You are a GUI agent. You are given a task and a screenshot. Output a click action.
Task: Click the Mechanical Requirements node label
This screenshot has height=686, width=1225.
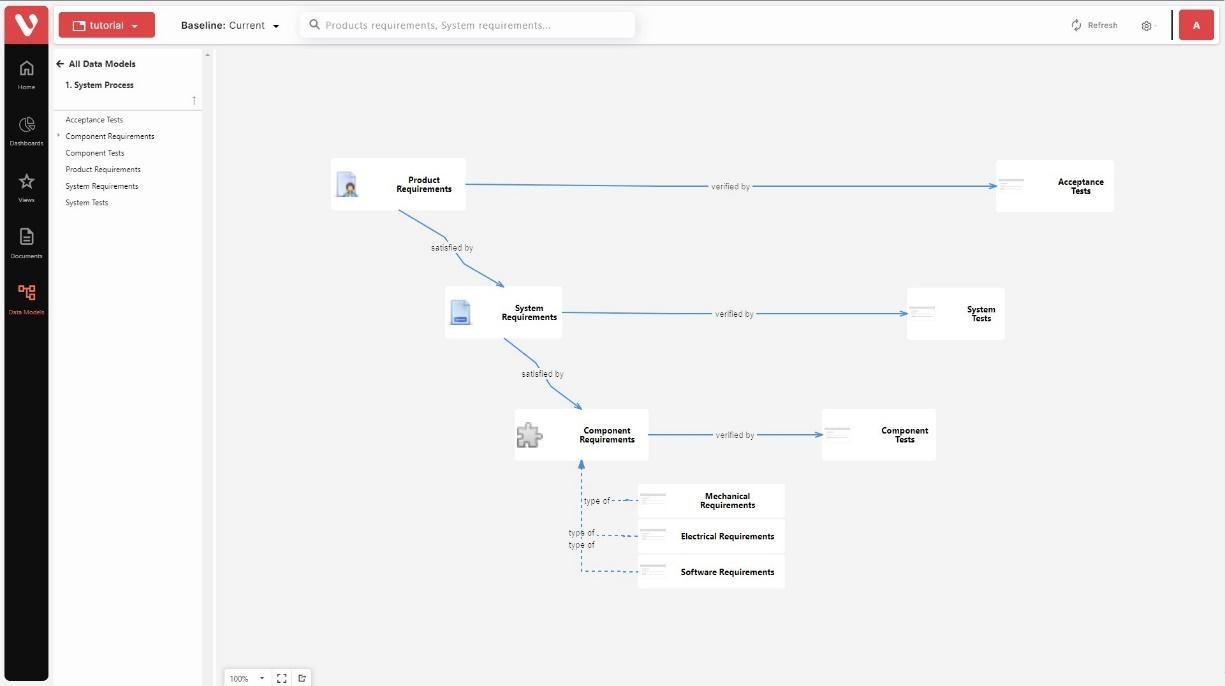click(x=727, y=501)
